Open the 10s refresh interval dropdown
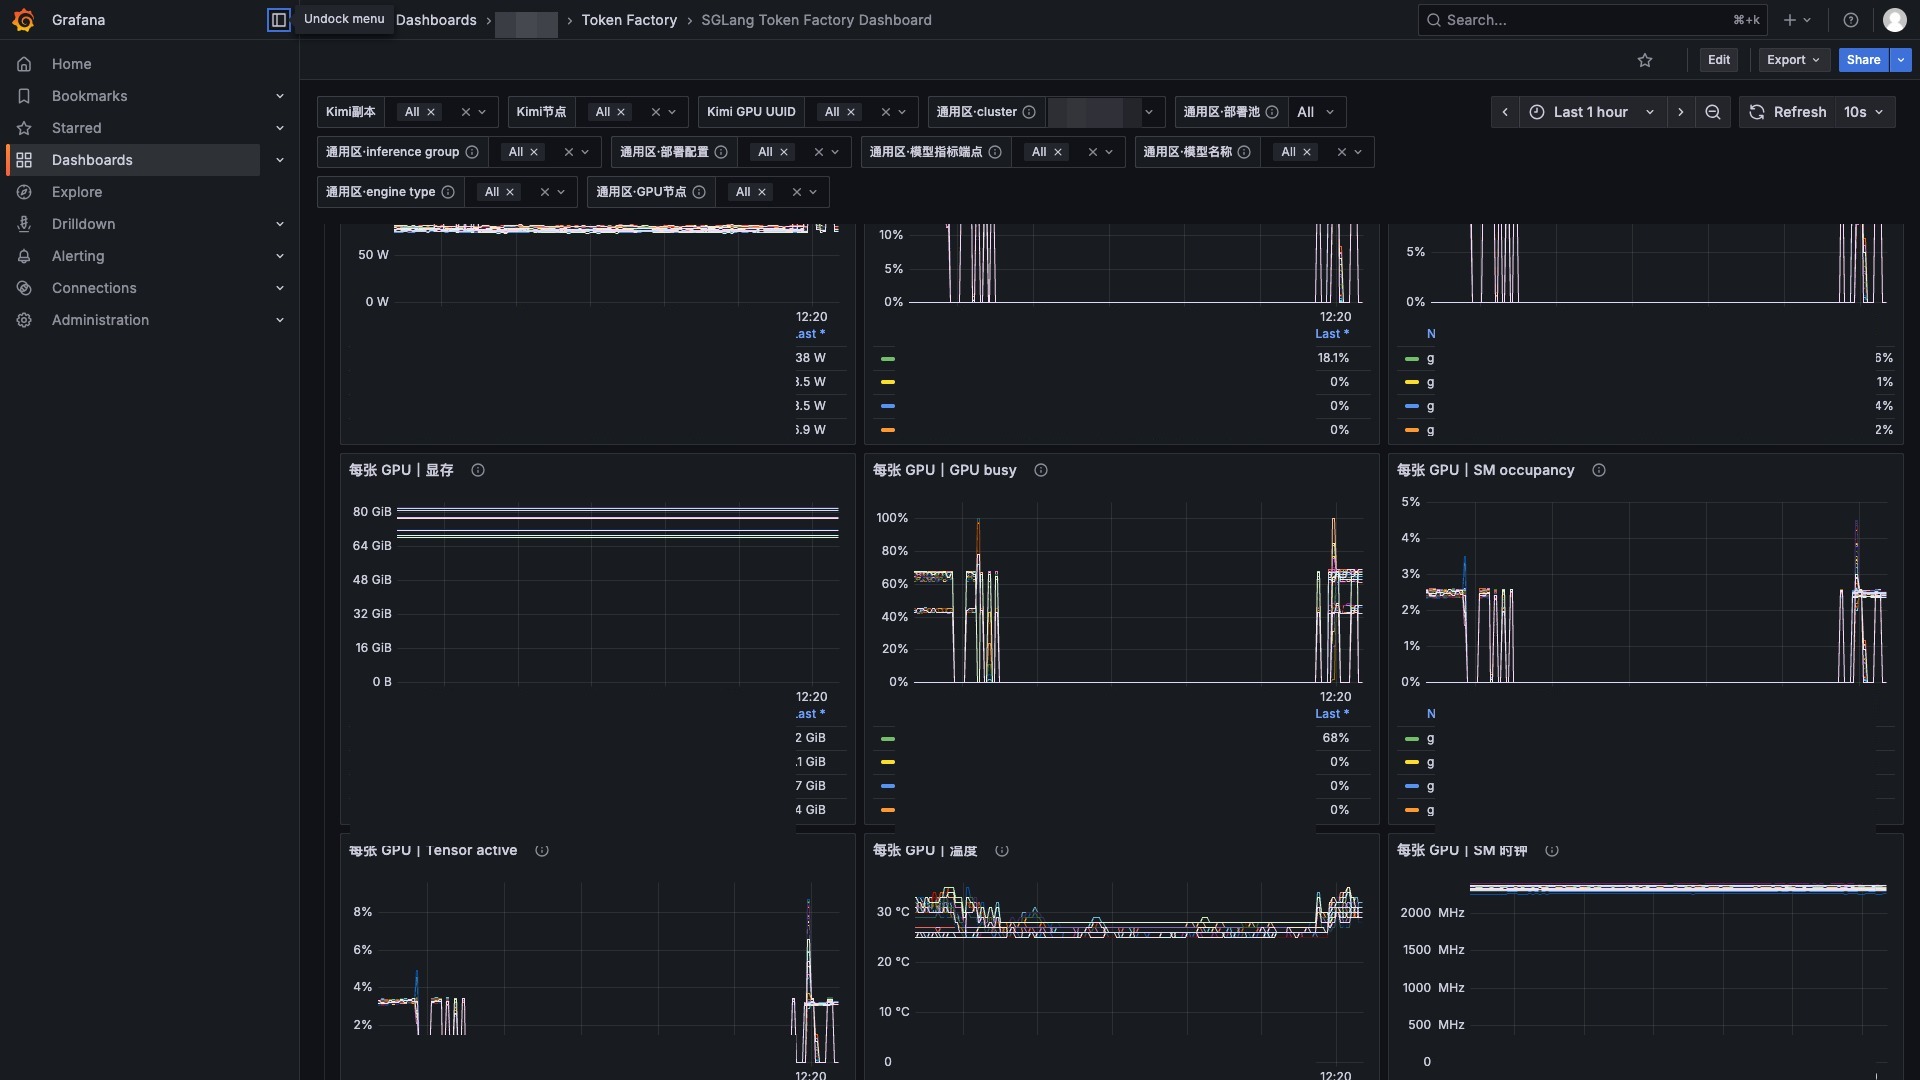Image resolution: width=1920 pixels, height=1080 pixels. 1864,112
